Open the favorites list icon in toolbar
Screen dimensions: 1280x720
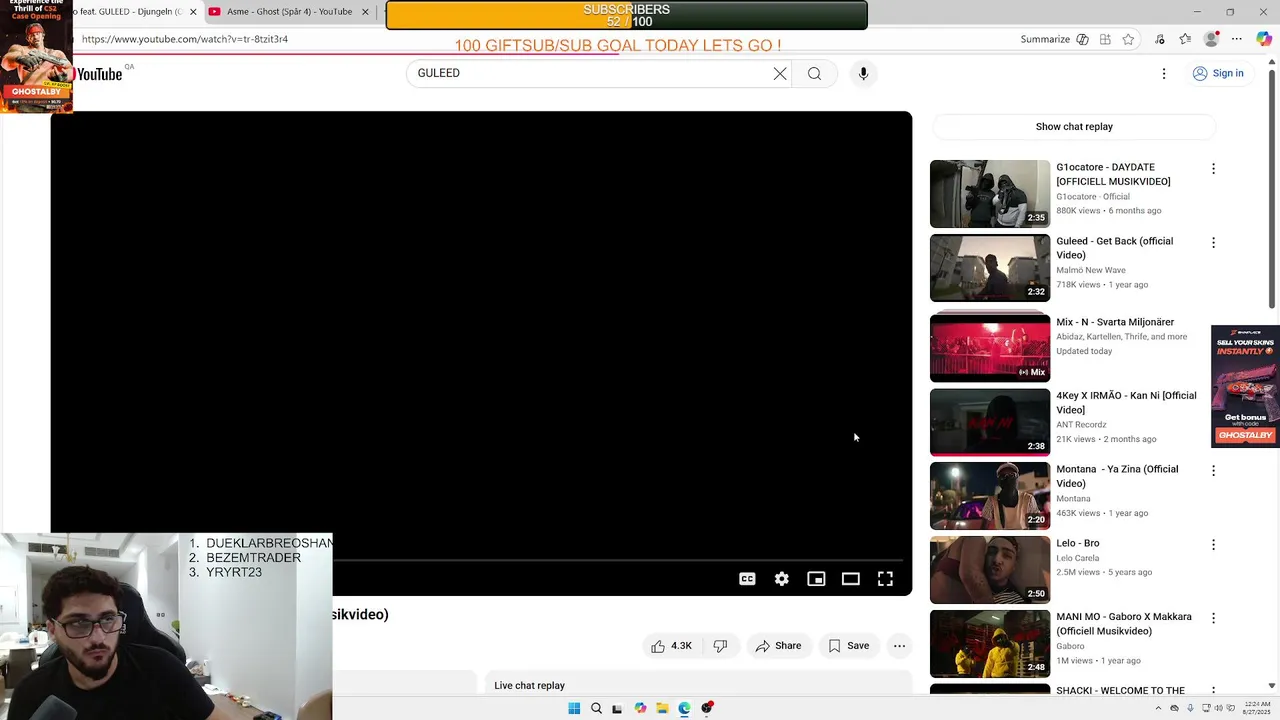tap(1185, 39)
